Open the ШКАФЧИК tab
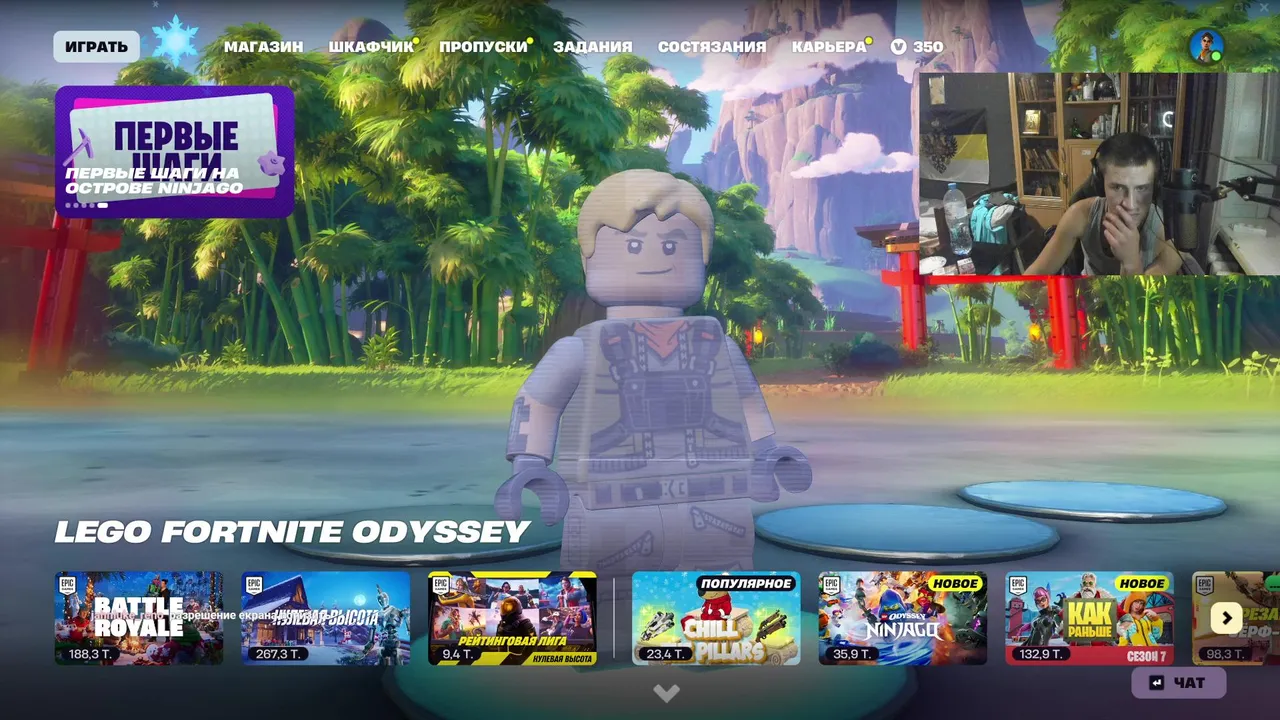The height and width of the screenshot is (720, 1280). (371, 47)
